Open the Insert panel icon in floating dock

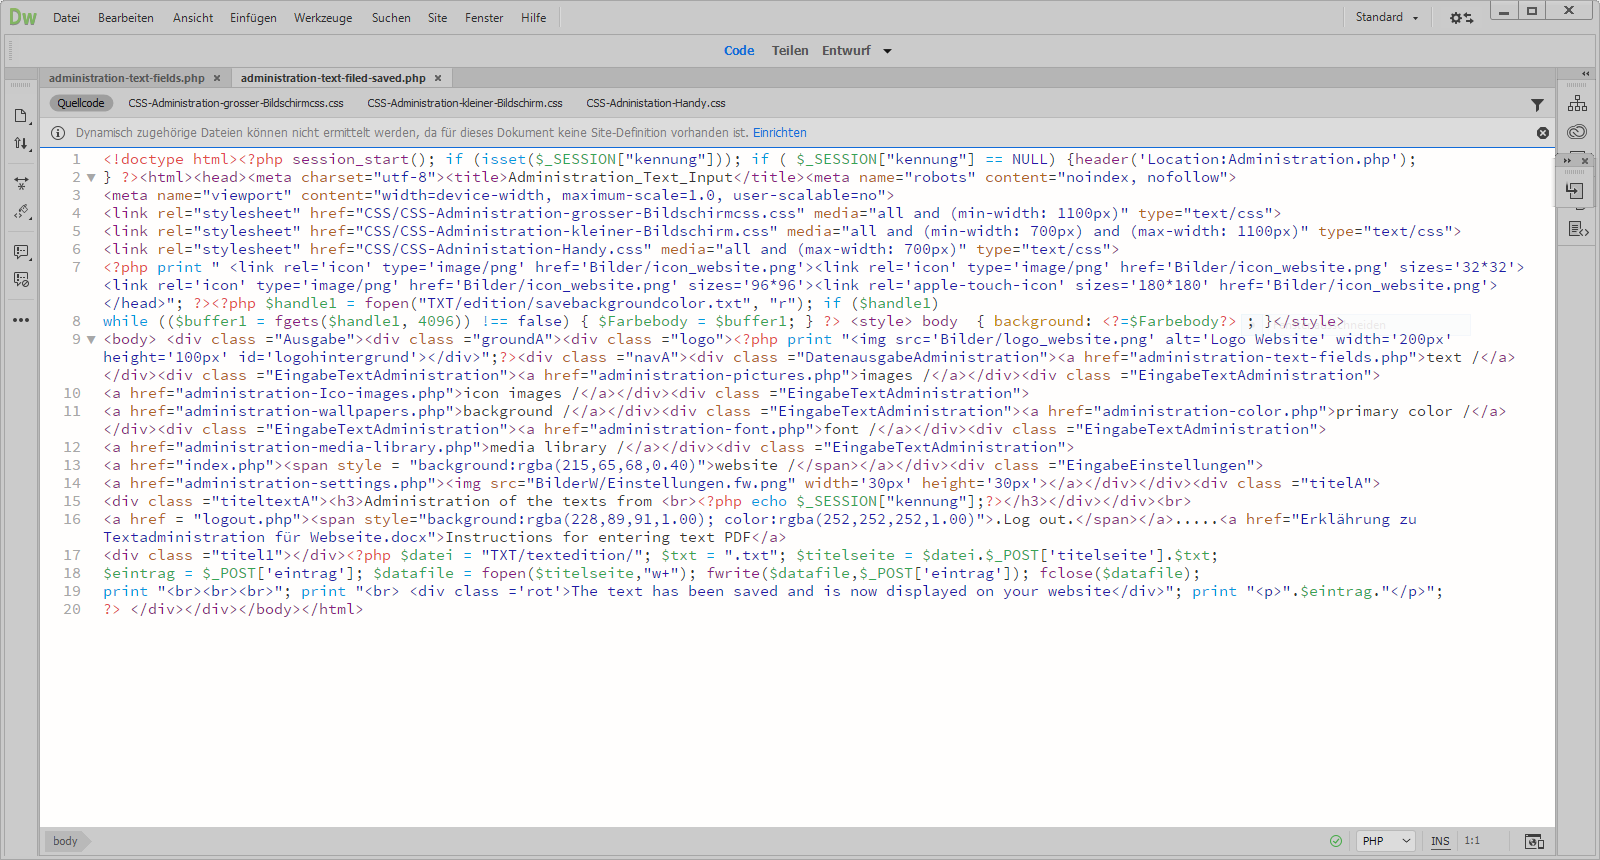[1576, 190]
